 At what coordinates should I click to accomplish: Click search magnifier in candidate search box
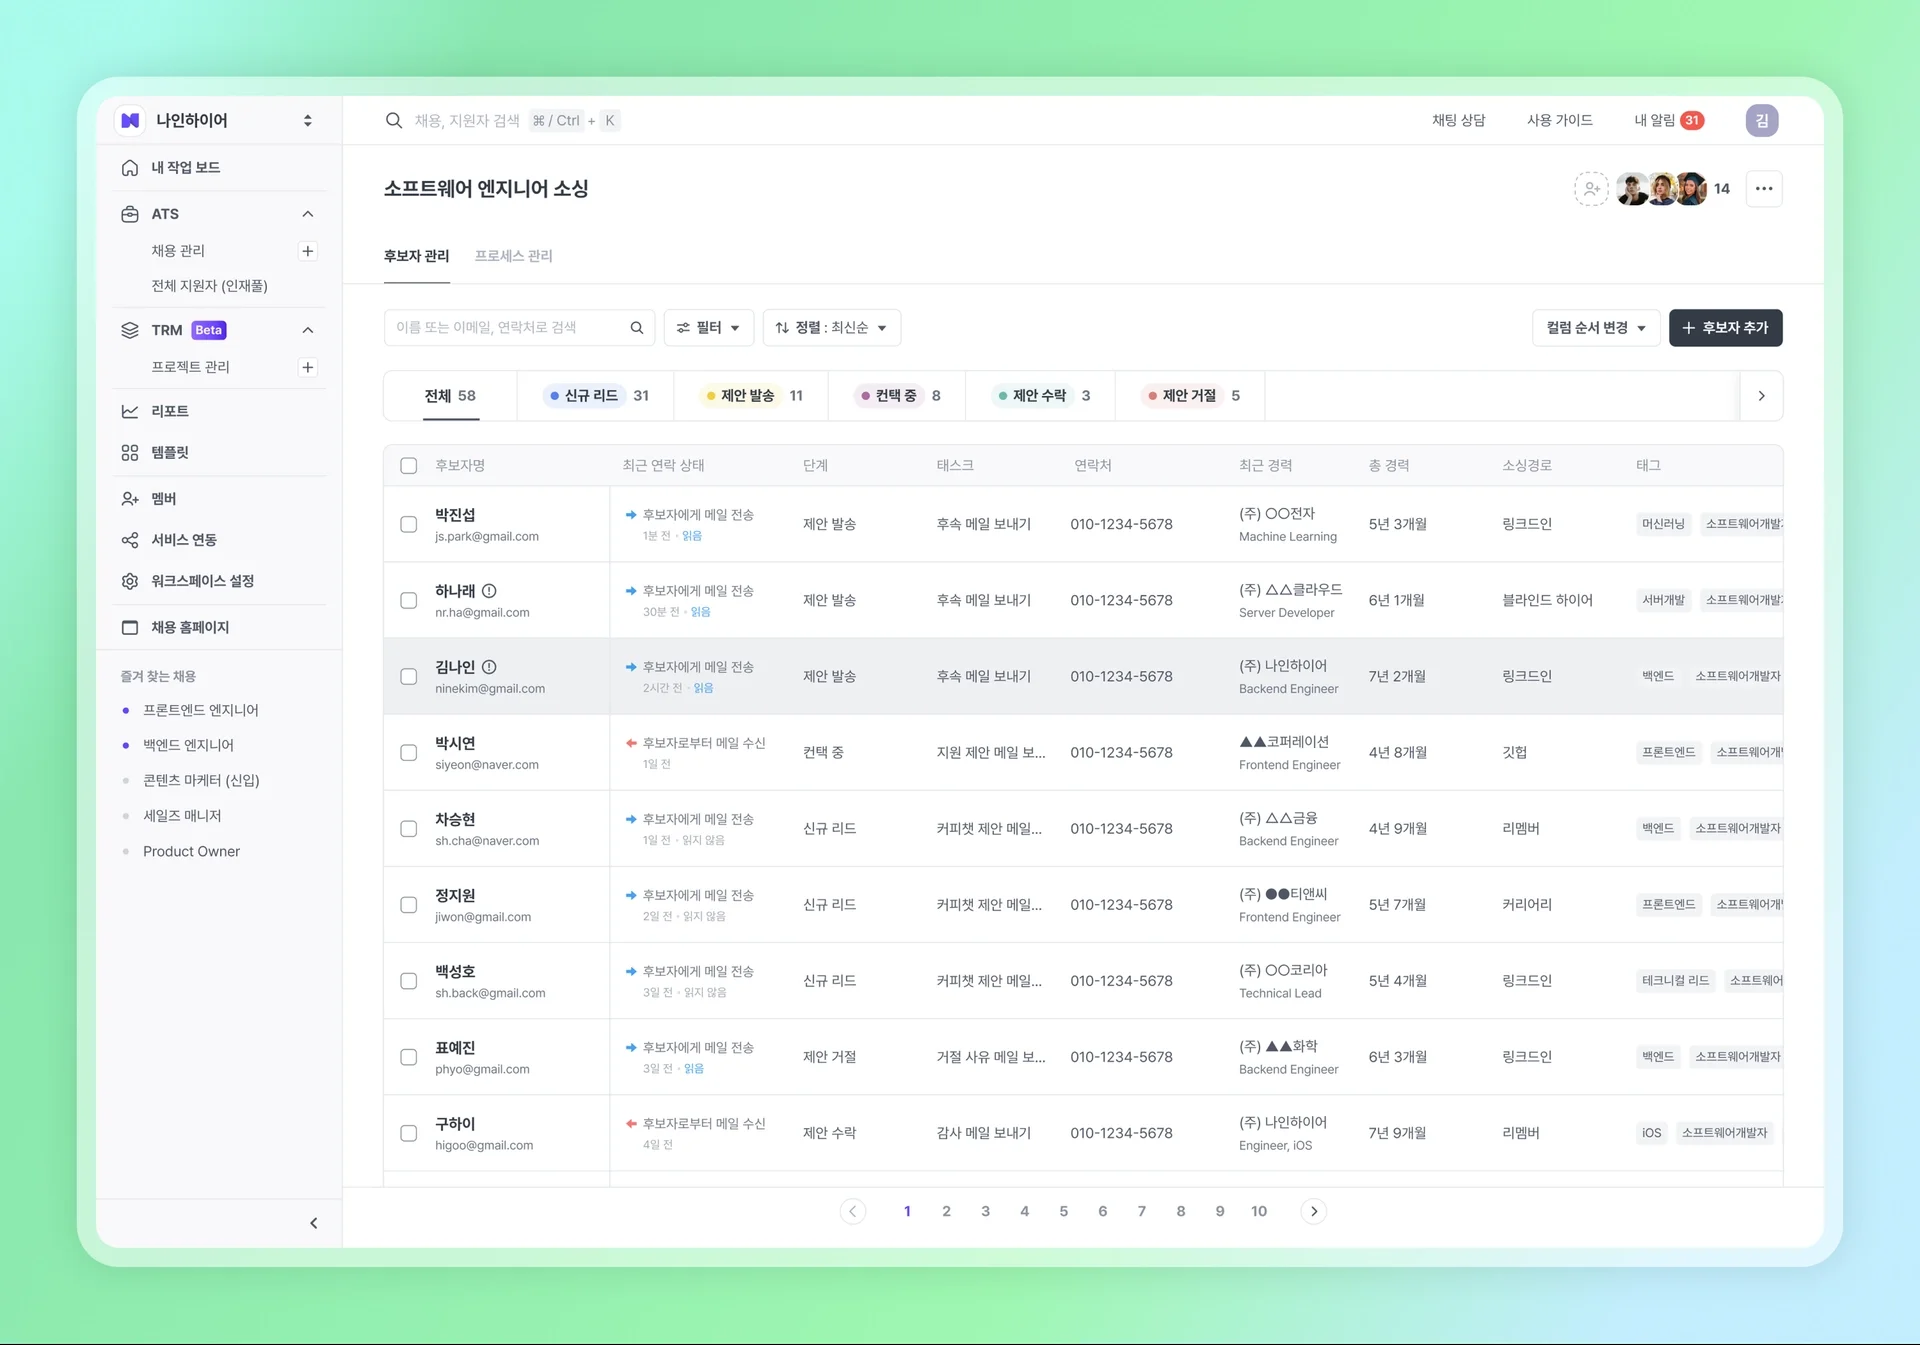click(637, 328)
